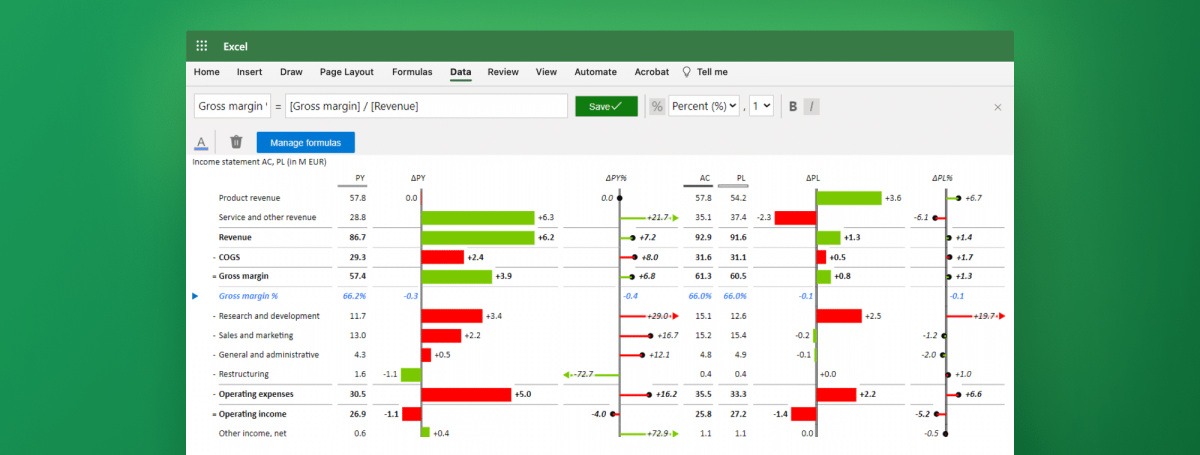This screenshot has height=455, width=1200.
Task: Open the Excel app launcher grid
Action: [x=201, y=46]
